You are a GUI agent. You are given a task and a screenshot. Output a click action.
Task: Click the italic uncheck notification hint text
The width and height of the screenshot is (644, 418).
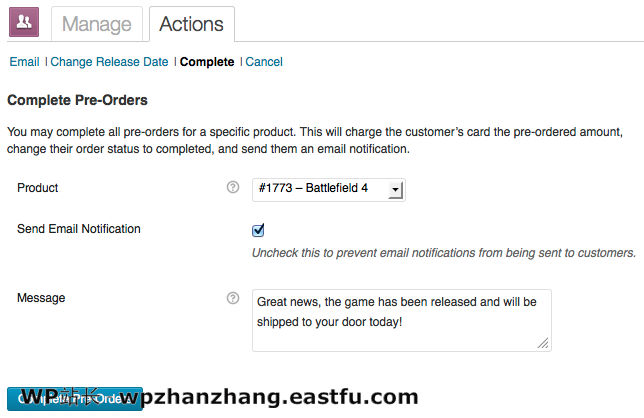(x=443, y=252)
